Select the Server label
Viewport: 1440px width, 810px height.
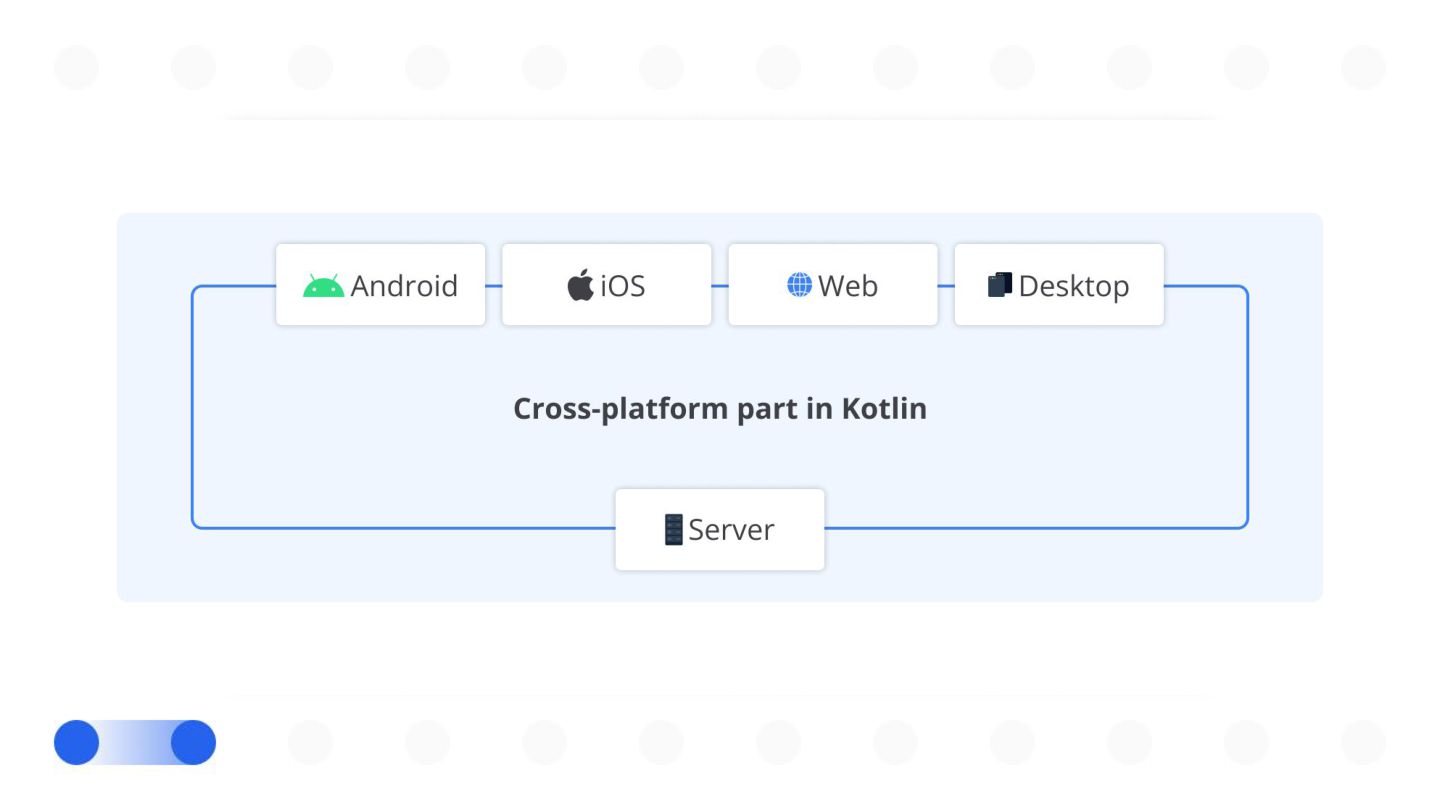coord(731,530)
